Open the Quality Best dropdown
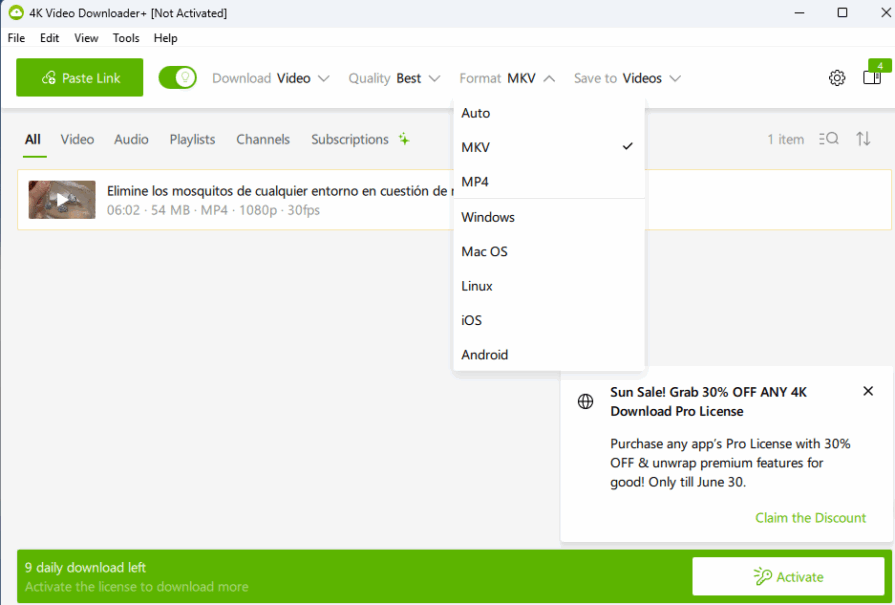Image resolution: width=895 pixels, height=605 pixels. click(394, 78)
